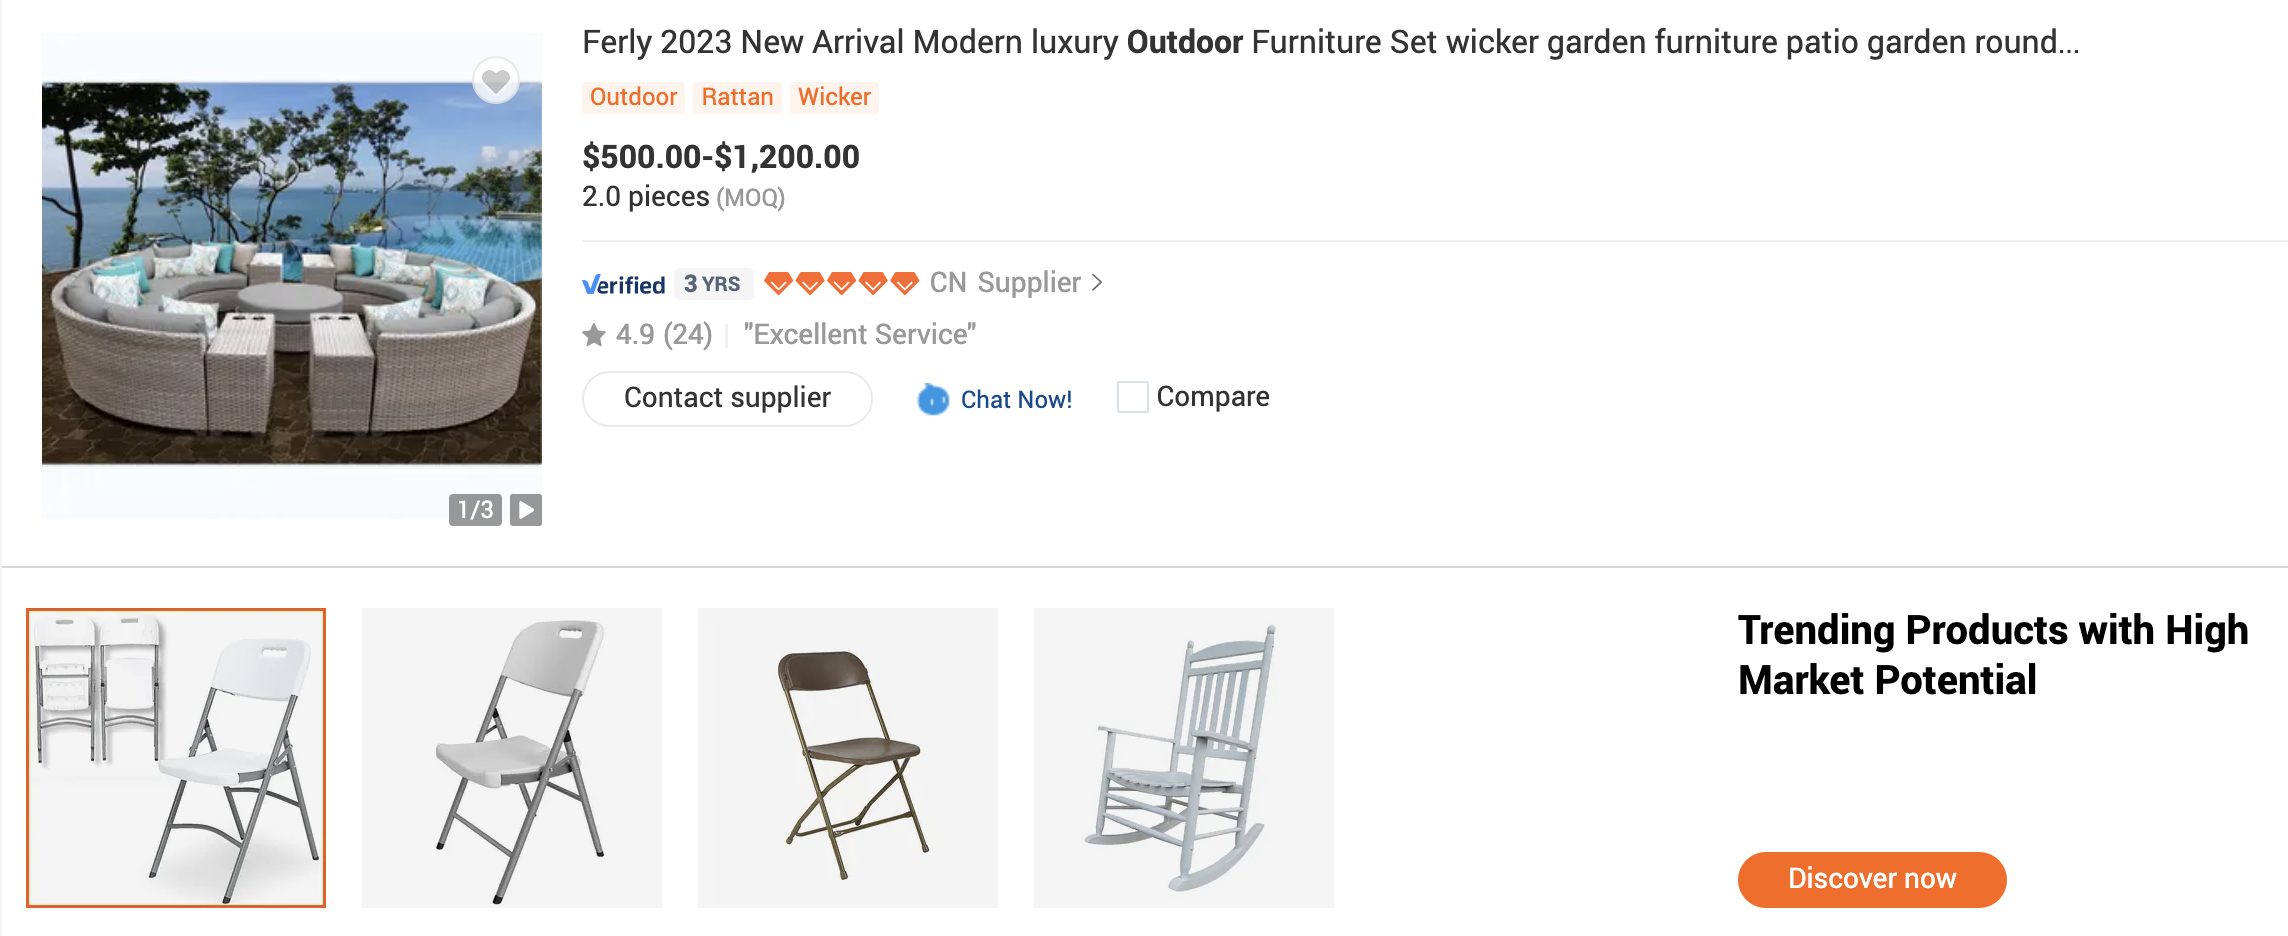The width and height of the screenshot is (2288, 936).
Task: Open the round wicker sofa product image
Action: coord(292,275)
